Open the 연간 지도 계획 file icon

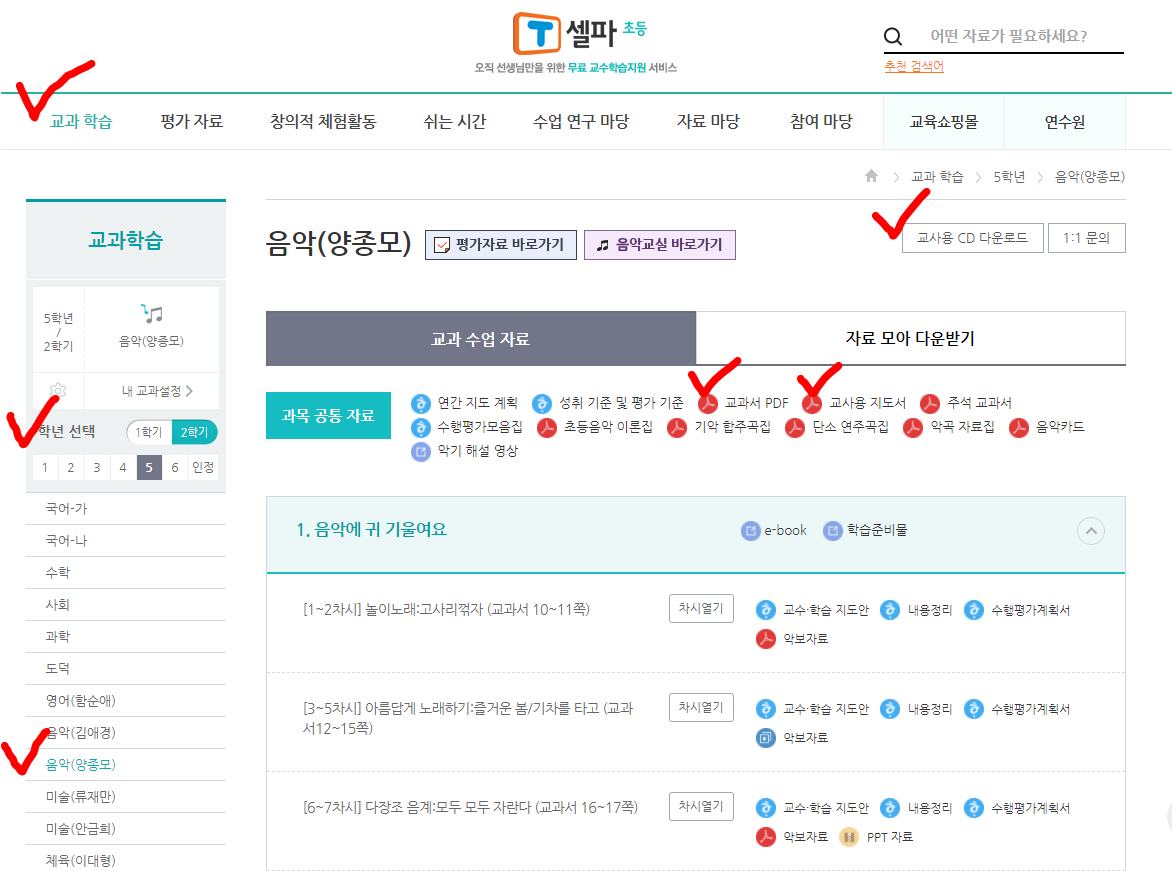(x=421, y=404)
